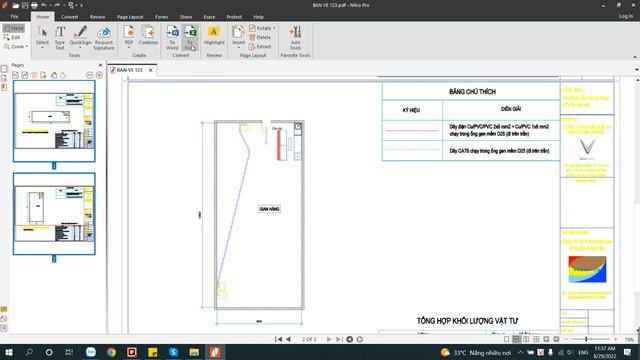640x360 pixels.
Task: Go to the next page
Action: [x=329, y=339]
